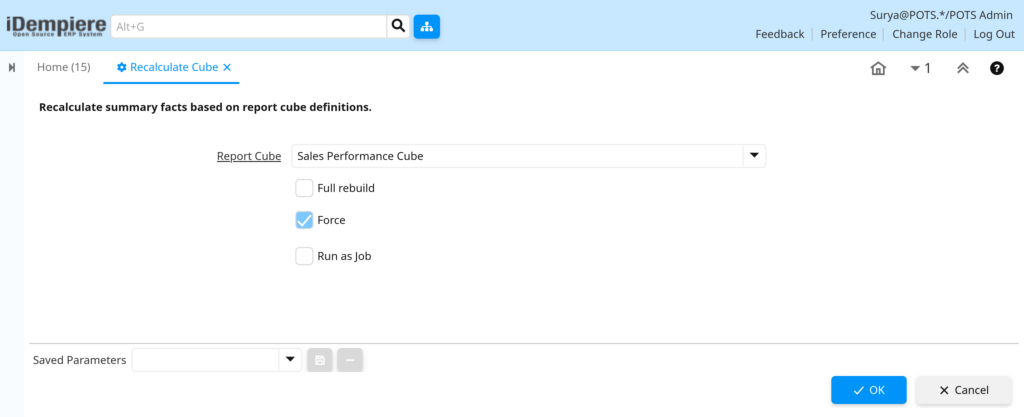
Task: Enable the Full rebuild checkbox
Action: point(304,188)
